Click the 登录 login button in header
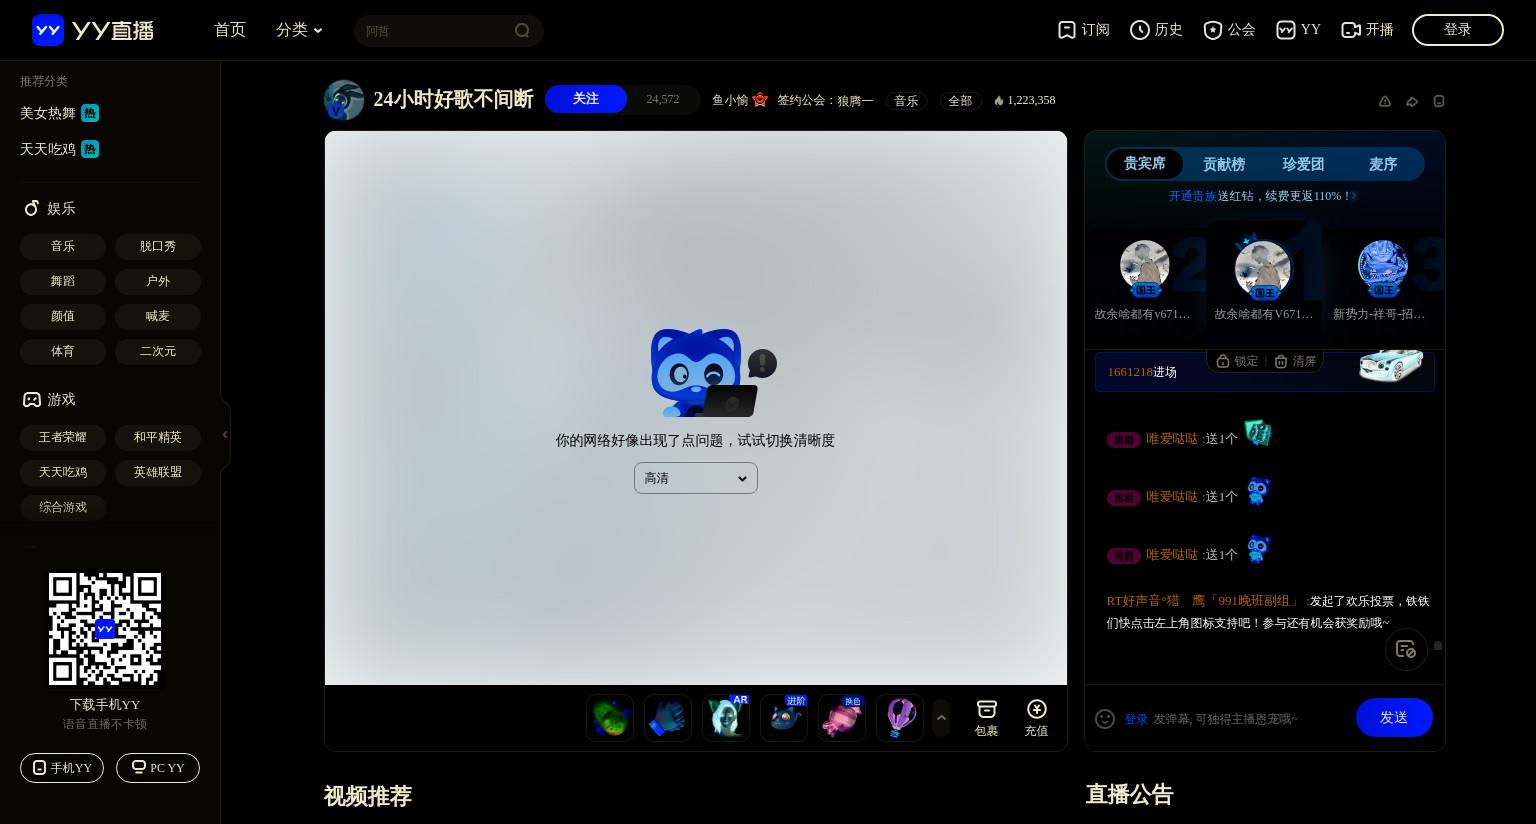Screen dimensions: 1536x824 pos(1458,30)
